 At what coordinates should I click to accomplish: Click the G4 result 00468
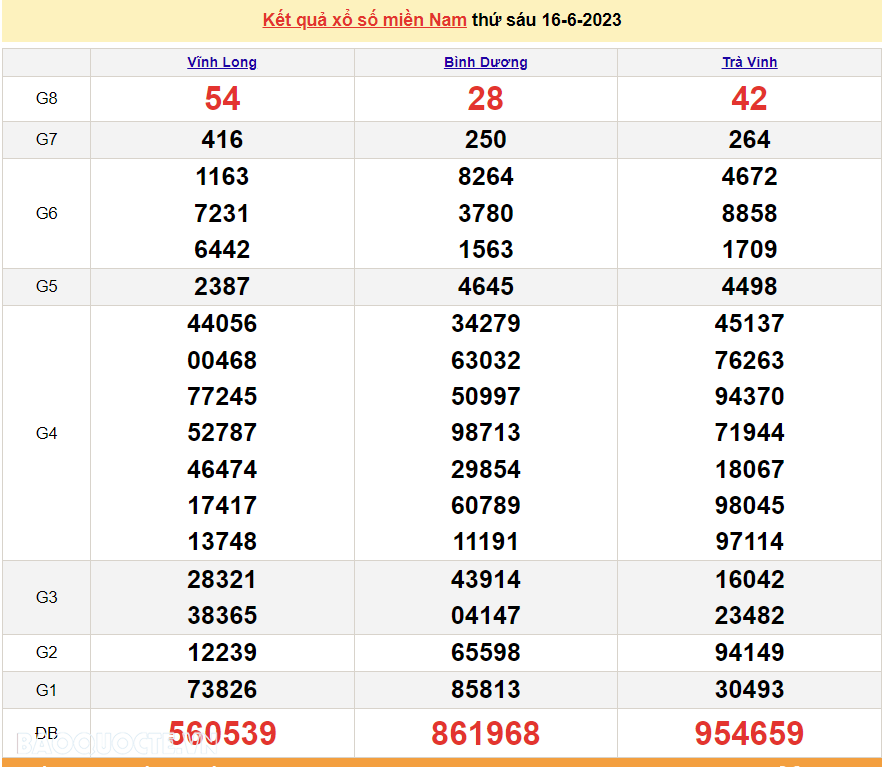pos(222,360)
